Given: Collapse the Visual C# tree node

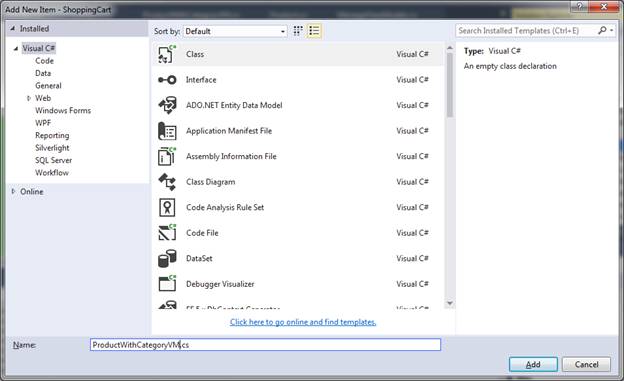Looking at the screenshot, I should click(16, 49).
